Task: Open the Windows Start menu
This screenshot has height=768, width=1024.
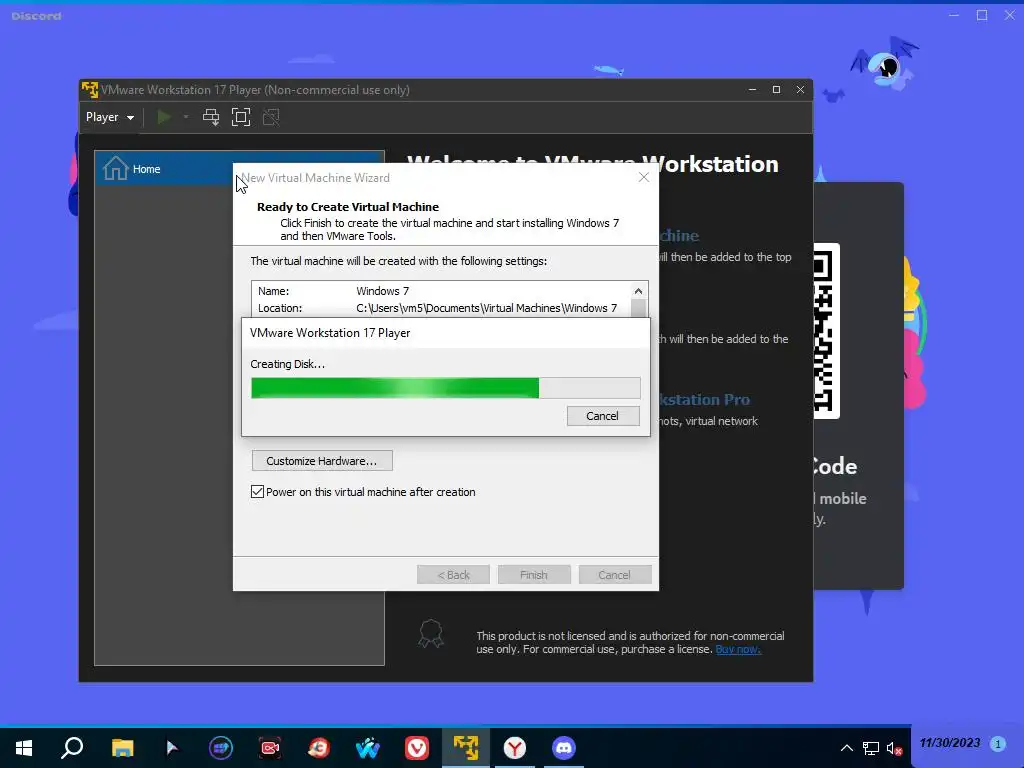Action: [x=24, y=747]
